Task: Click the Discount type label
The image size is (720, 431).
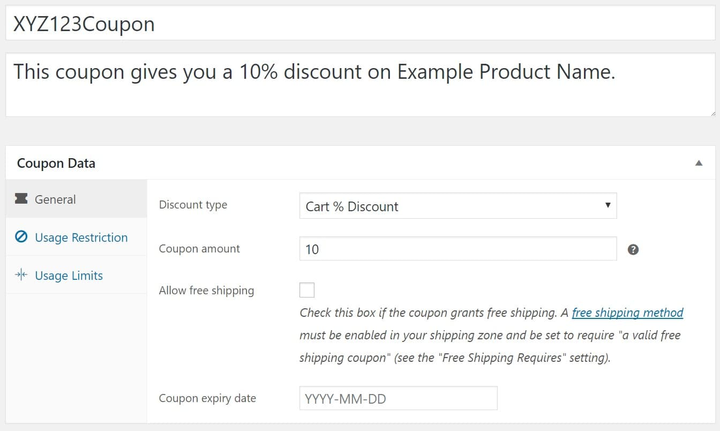Action: pos(193,205)
